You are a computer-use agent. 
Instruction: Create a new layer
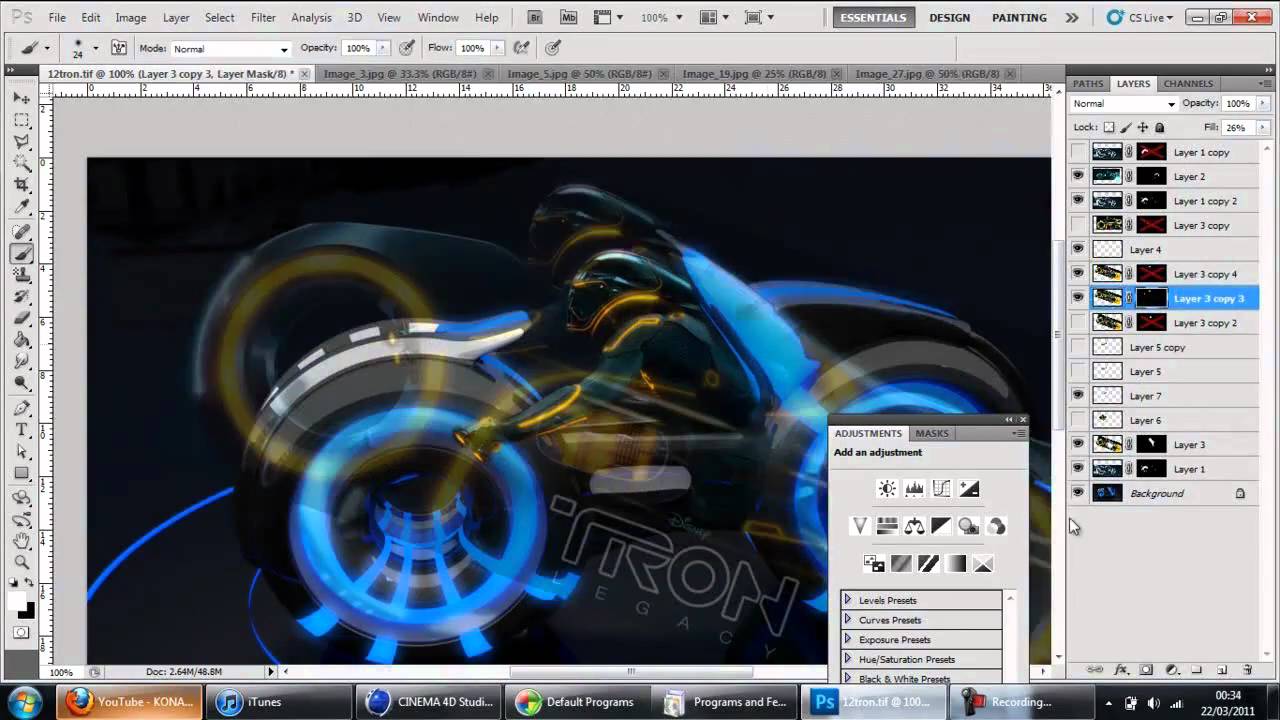(x=1222, y=670)
